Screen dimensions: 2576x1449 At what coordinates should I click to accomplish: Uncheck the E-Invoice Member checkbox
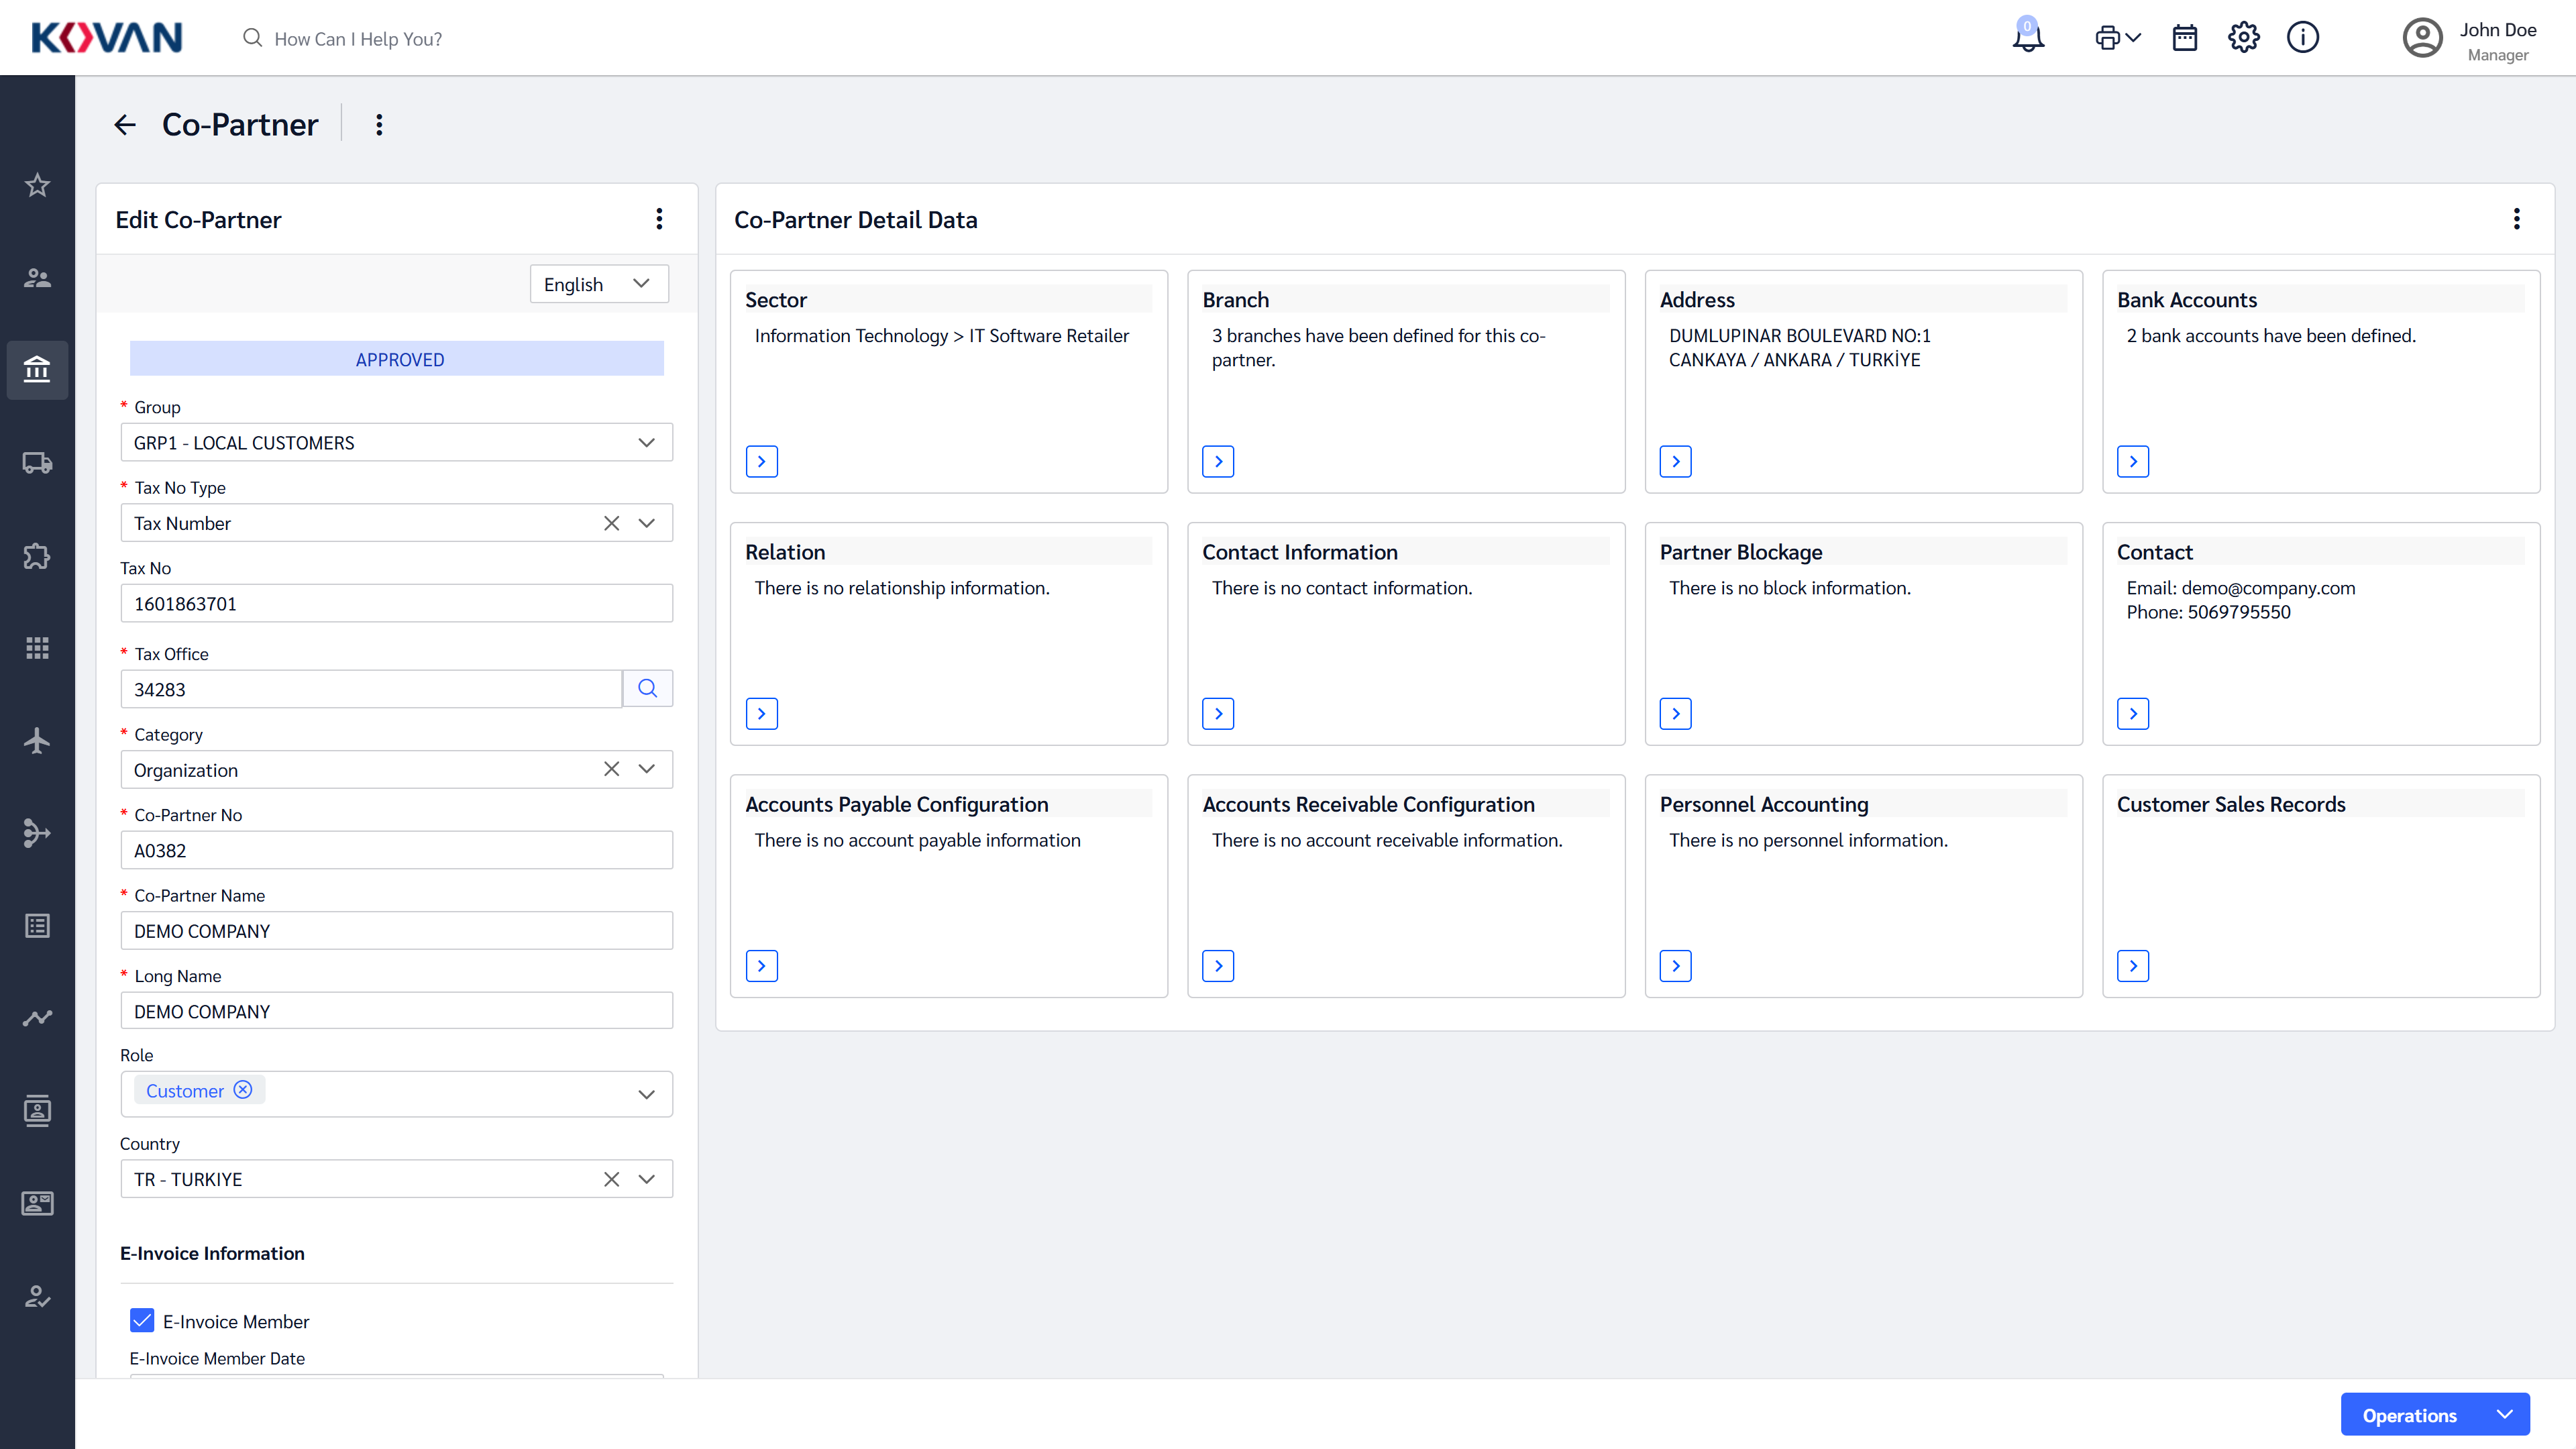click(142, 1321)
